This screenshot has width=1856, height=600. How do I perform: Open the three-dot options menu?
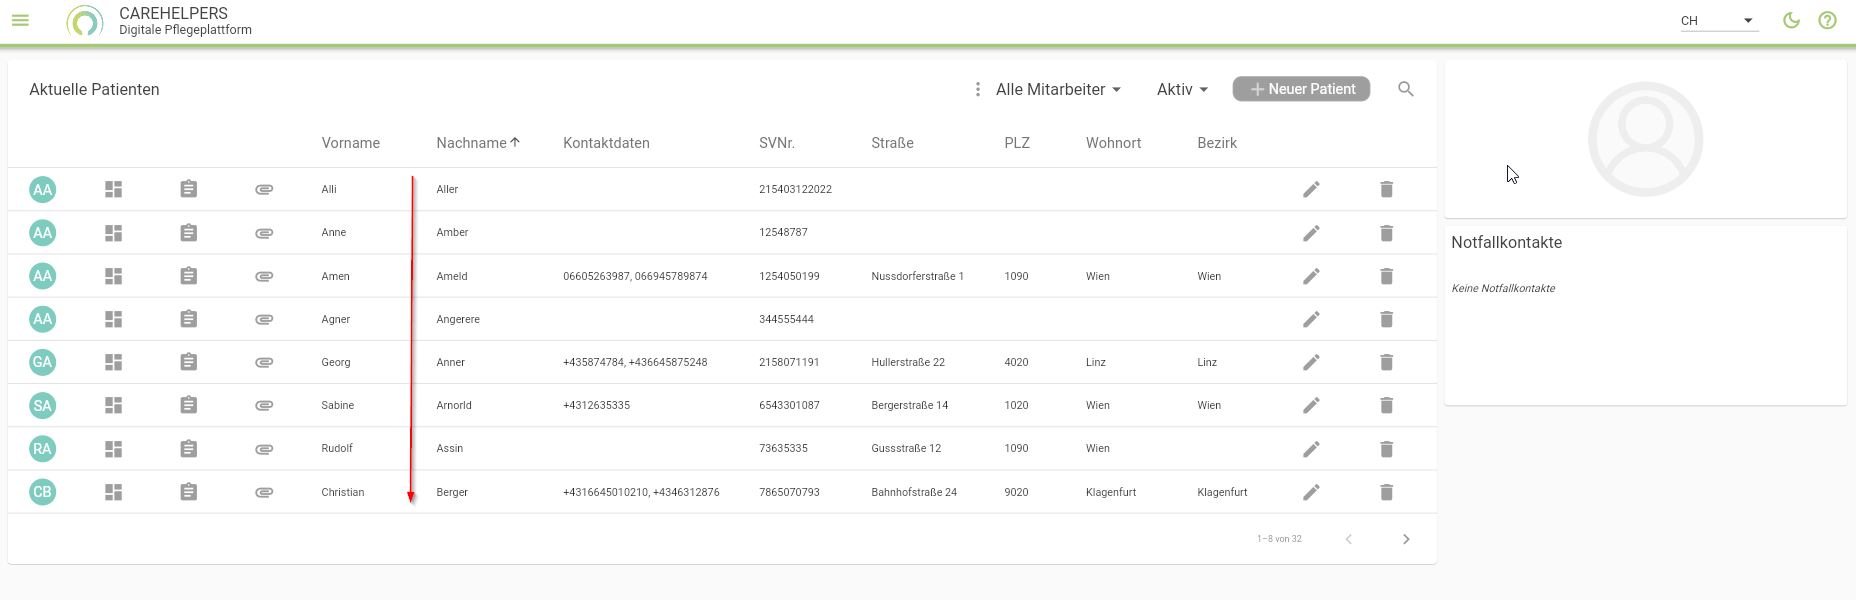(977, 89)
